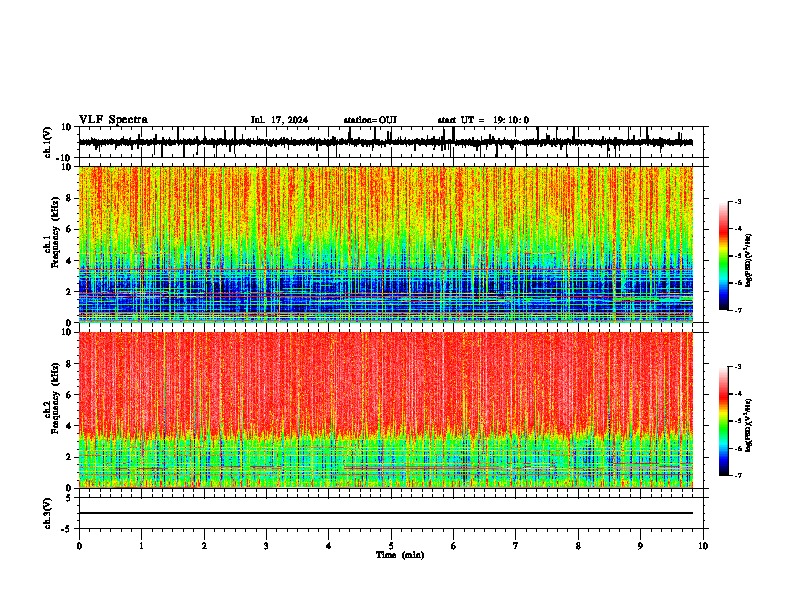Click time axis tick label 2
The image size is (792, 612).
(204, 546)
